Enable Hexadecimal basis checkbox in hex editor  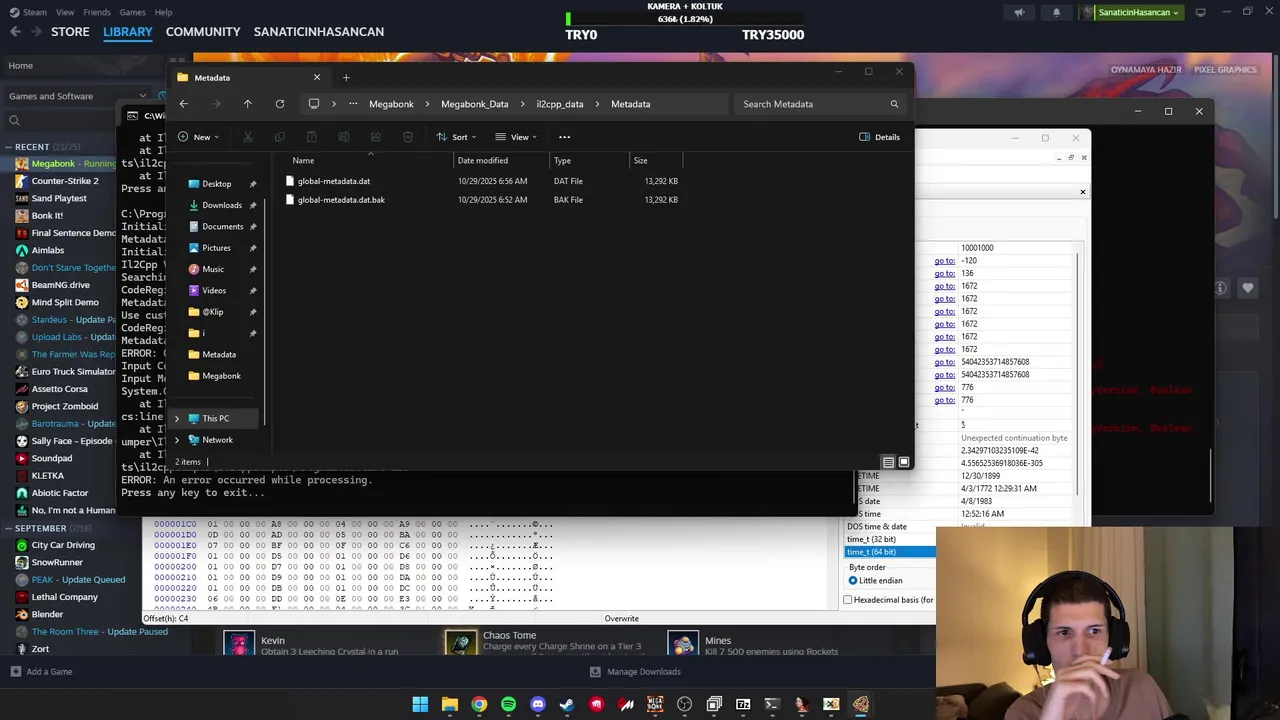pyautogui.click(x=848, y=600)
